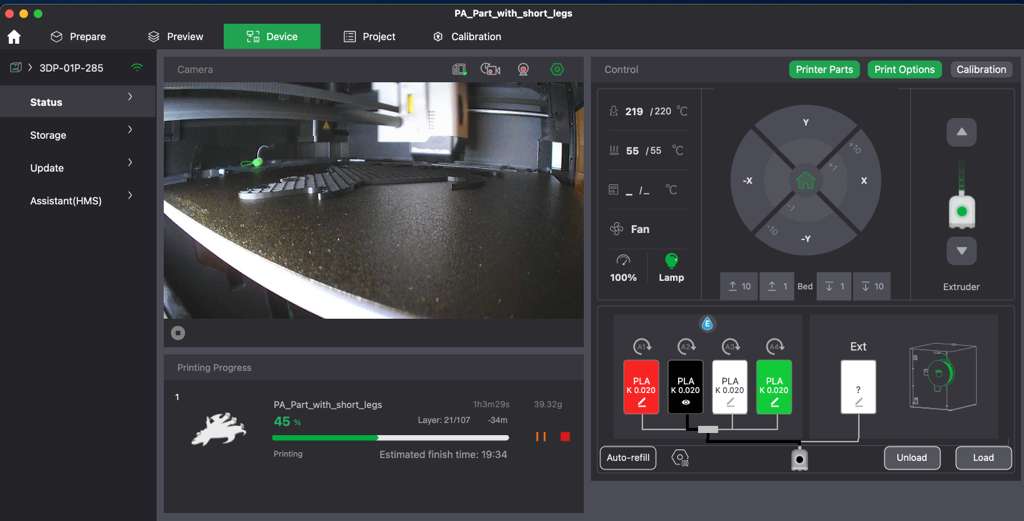The image size is (1024, 521).
Task: Click the Unload filament button
Action: [x=911, y=458]
